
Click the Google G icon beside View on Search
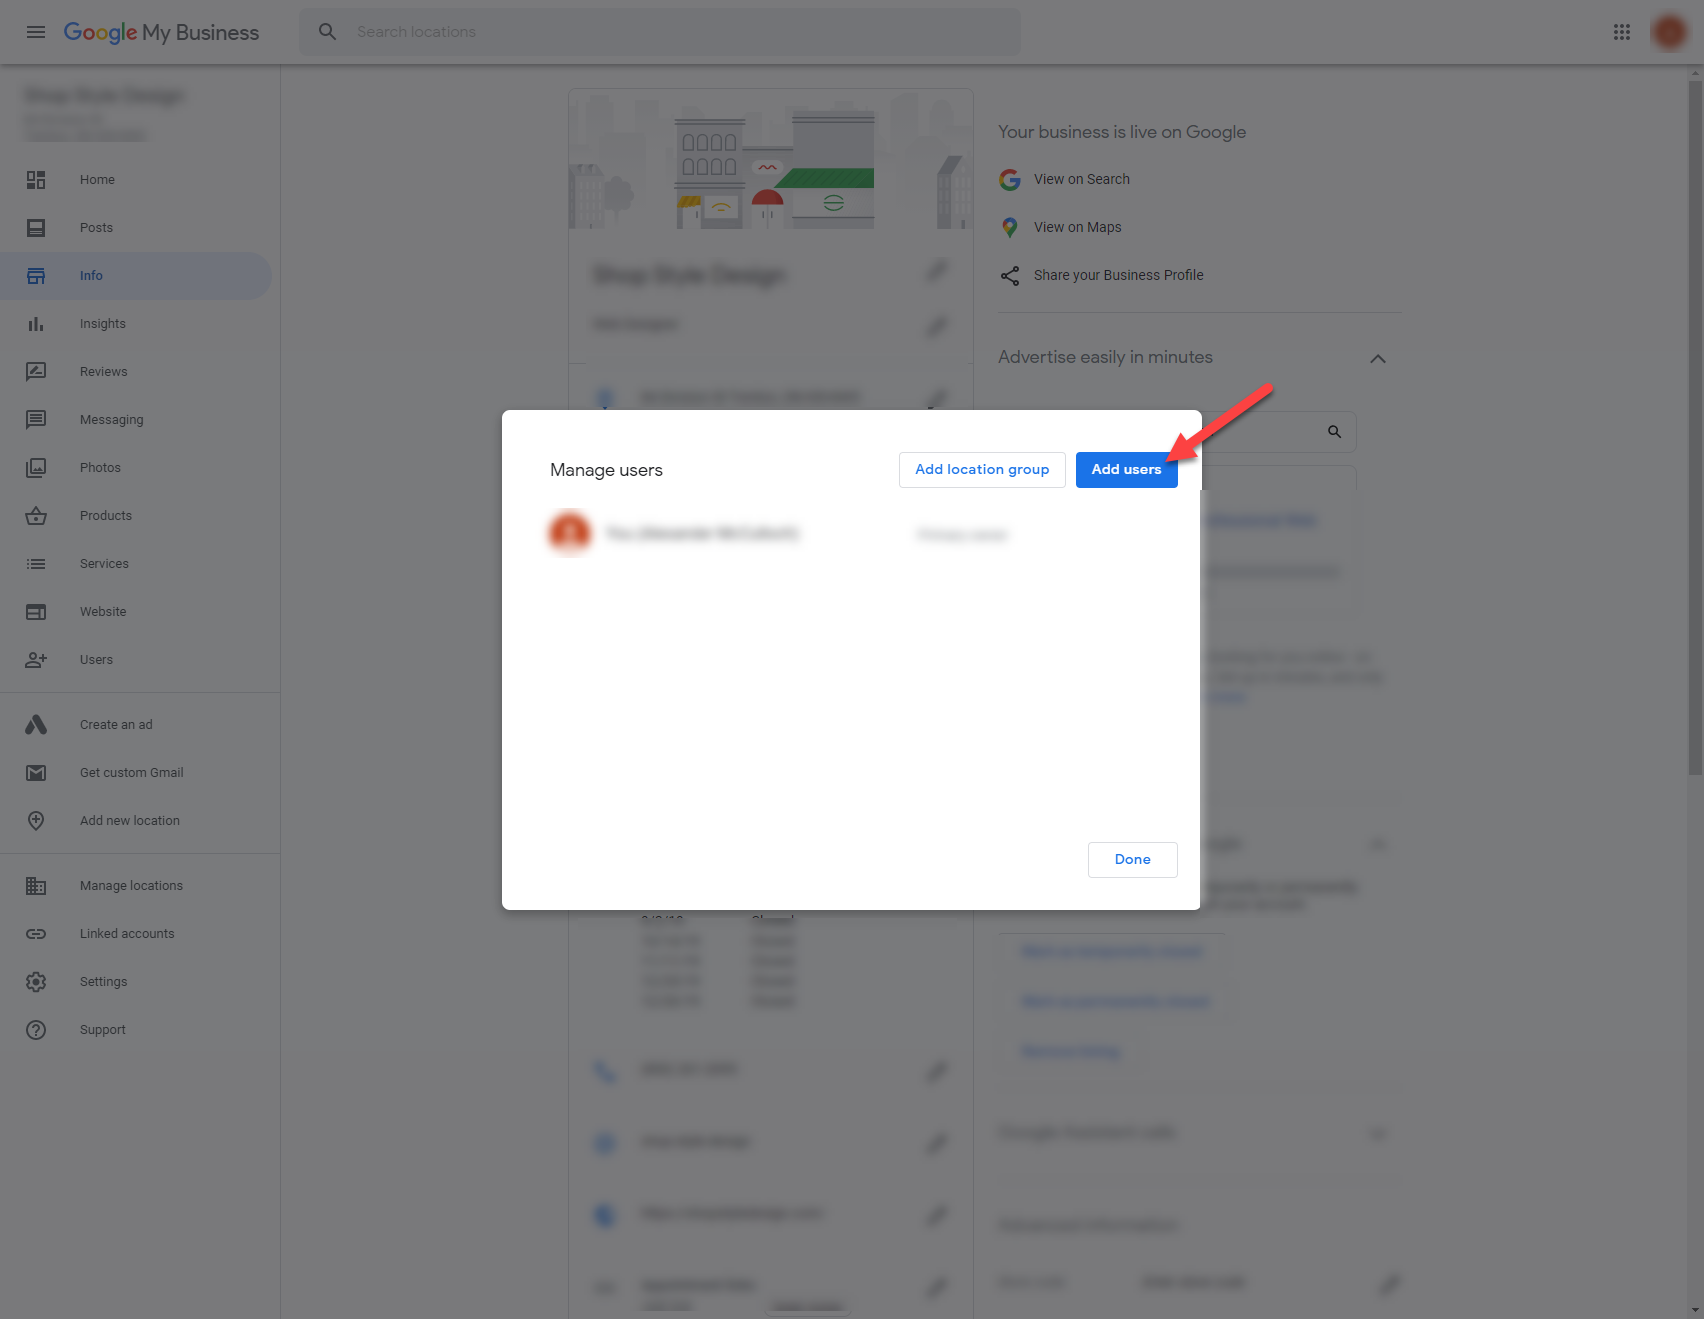[x=1010, y=179]
